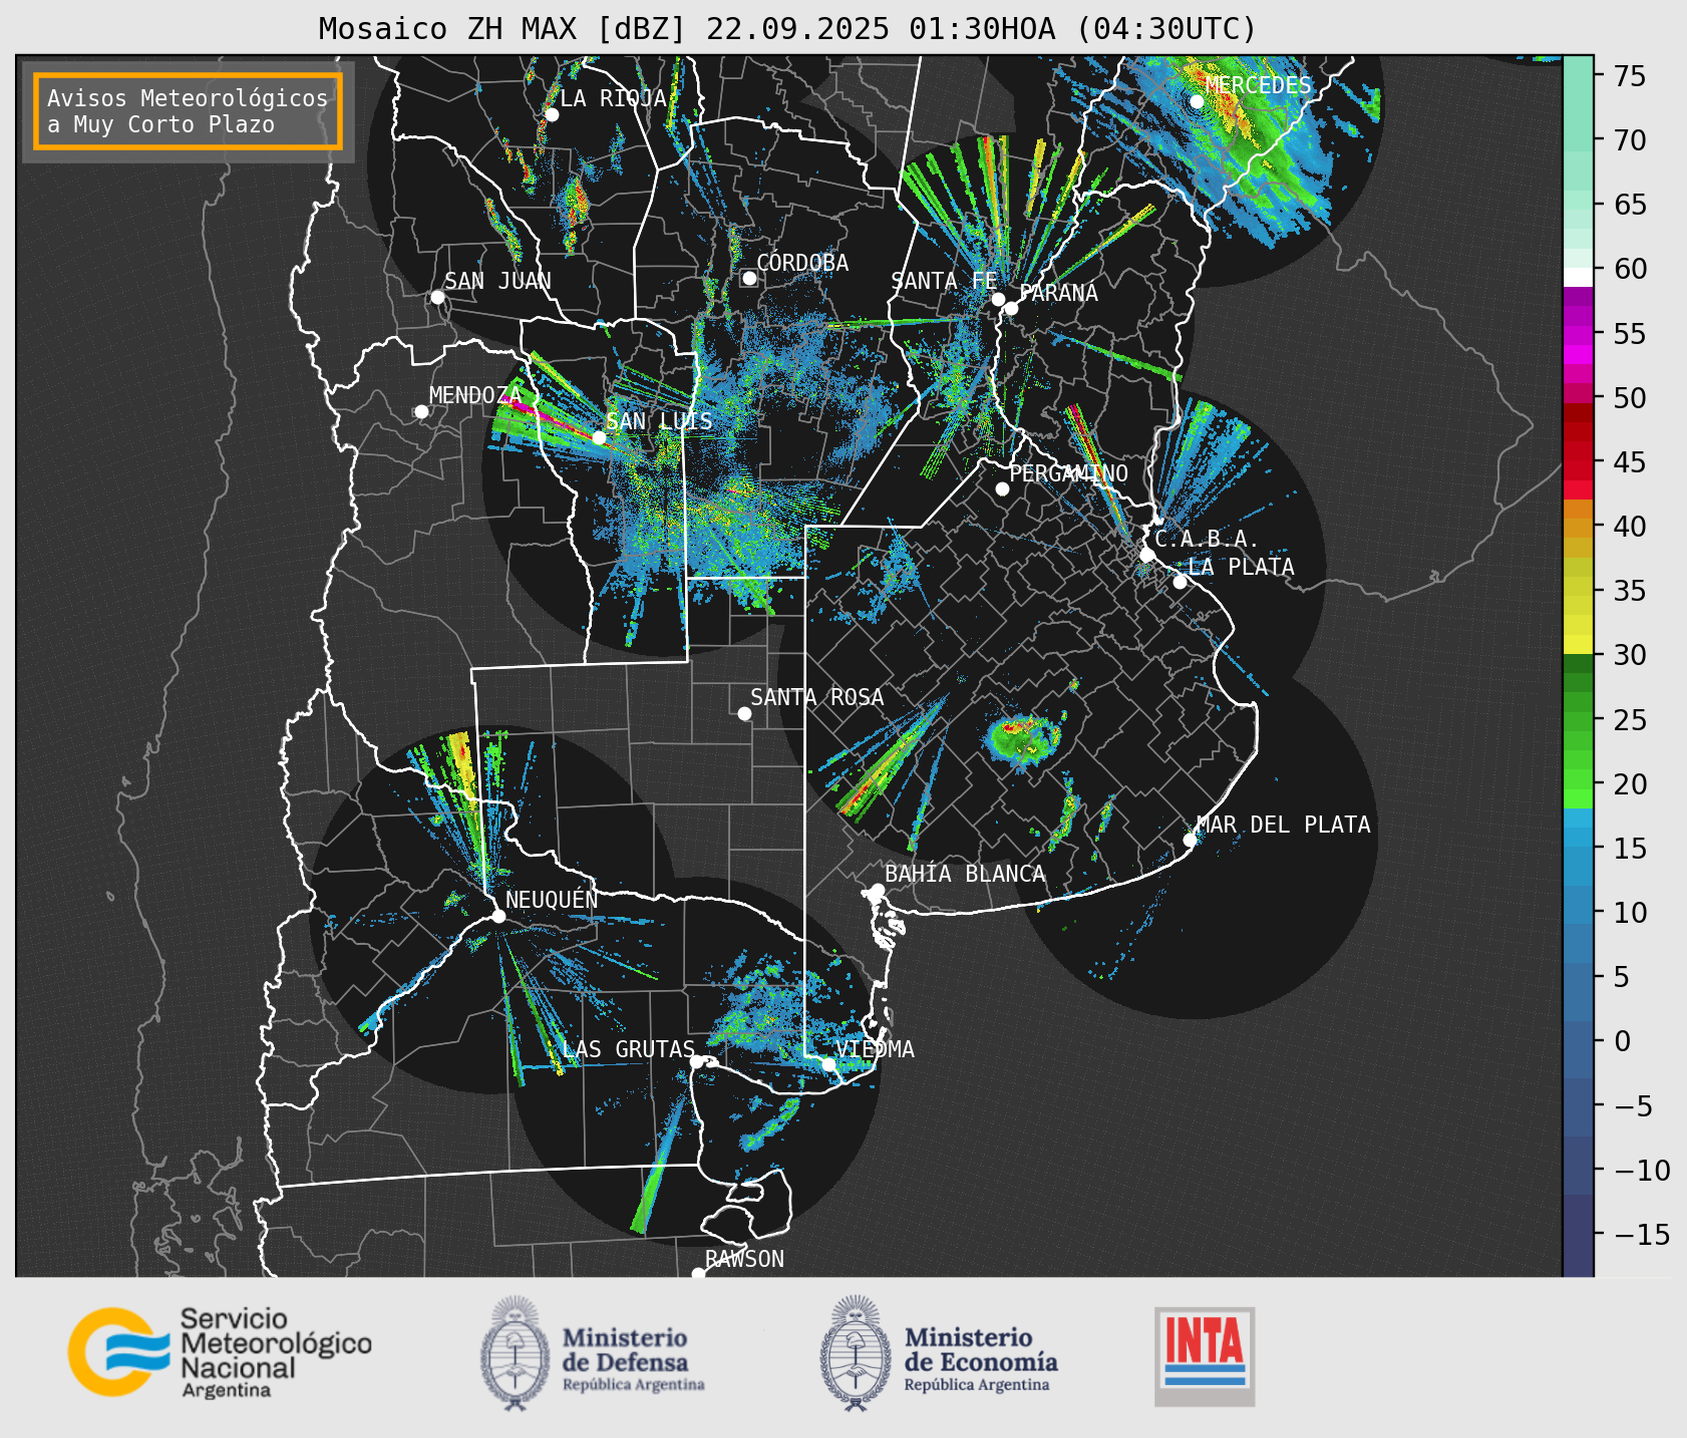Click the Mercedes city marker dot
The width and height of the screenshot is (1687, 1438).
pos(1196,102)
